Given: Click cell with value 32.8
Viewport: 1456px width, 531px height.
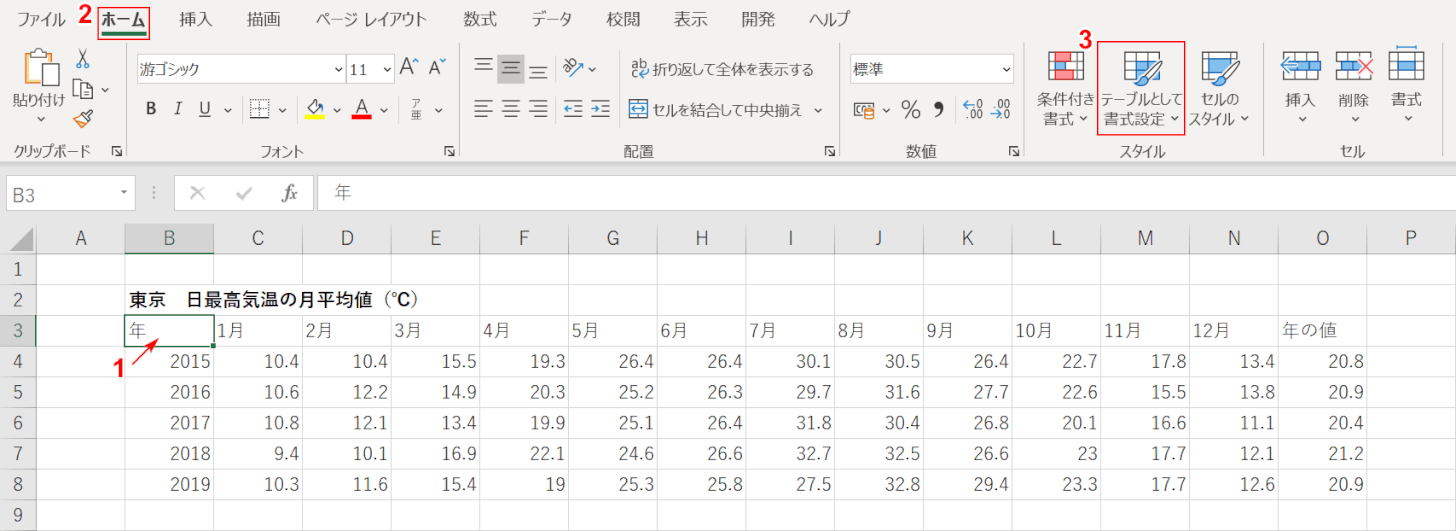Looking at the screenshot, I should 879,484.
